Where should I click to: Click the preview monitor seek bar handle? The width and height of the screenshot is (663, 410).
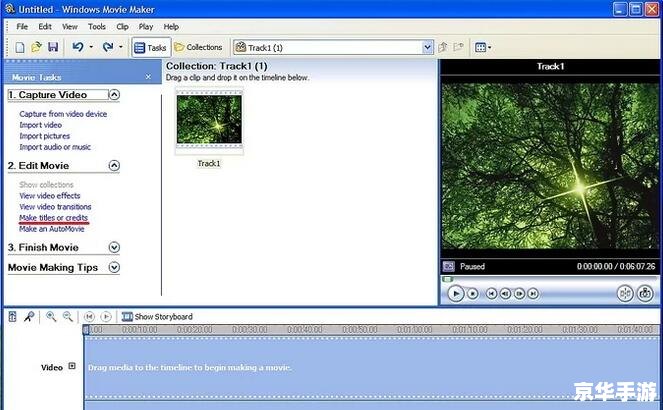(447, 279)
